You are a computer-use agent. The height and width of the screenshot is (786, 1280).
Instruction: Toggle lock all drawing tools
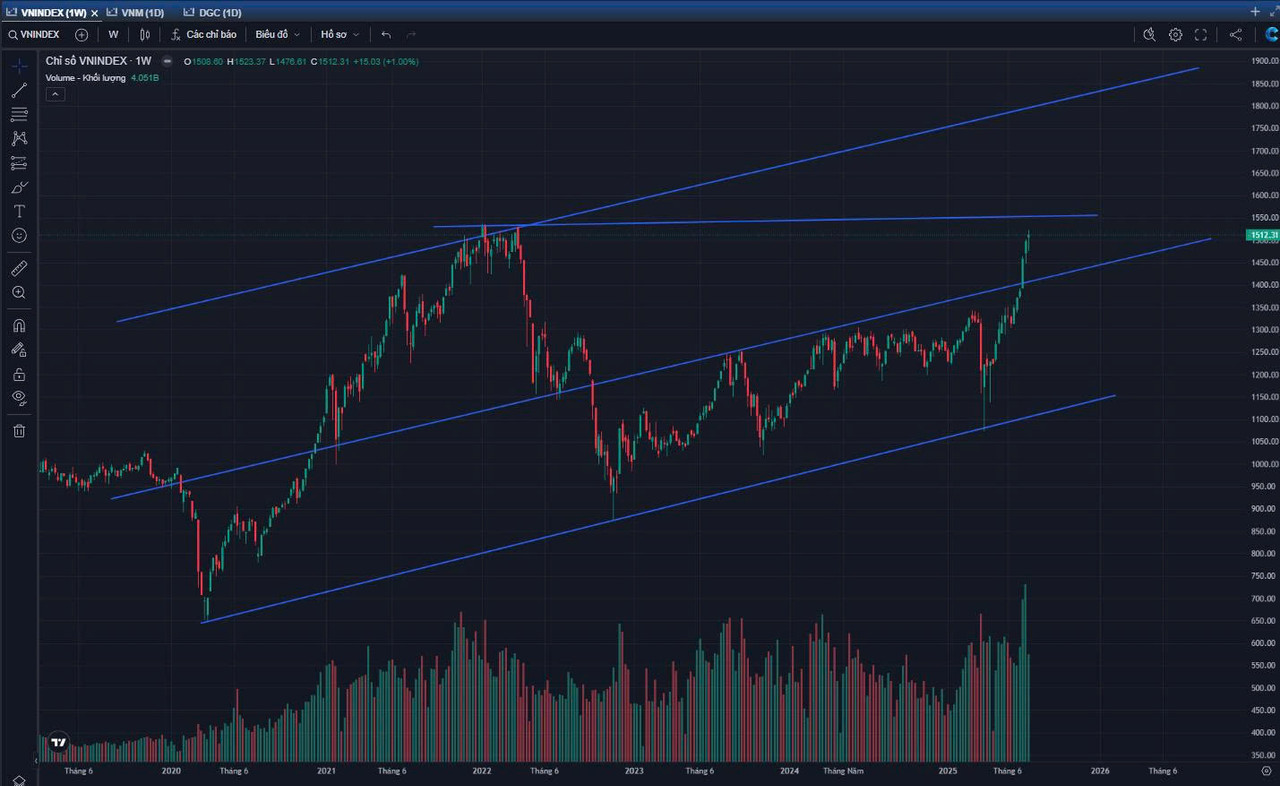(x=19, y=374)
